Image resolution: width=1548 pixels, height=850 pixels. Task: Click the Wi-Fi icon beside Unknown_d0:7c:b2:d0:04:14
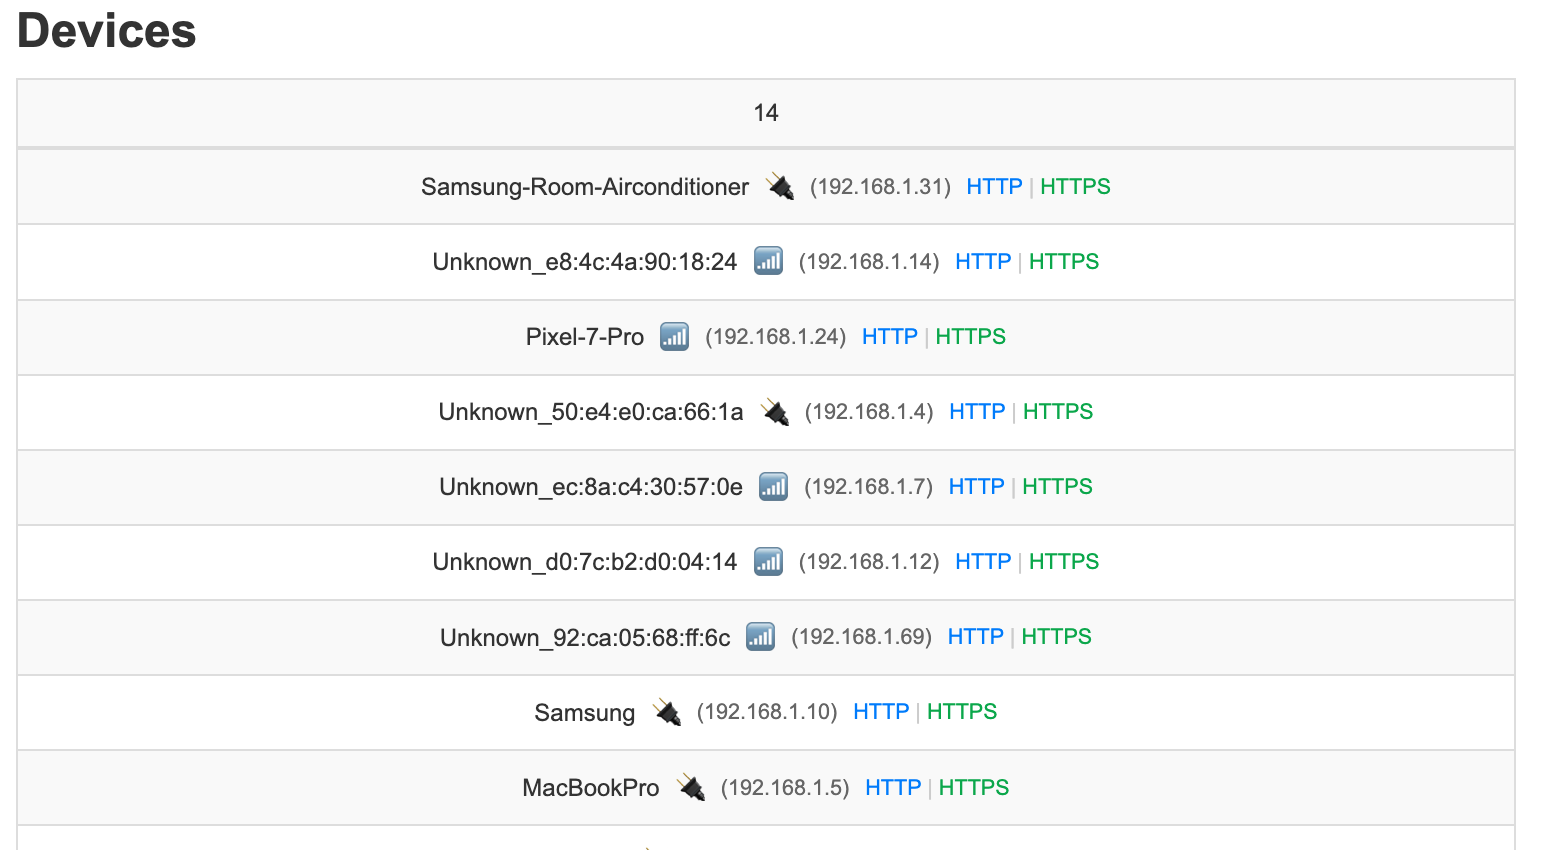(x=768, y=561)
